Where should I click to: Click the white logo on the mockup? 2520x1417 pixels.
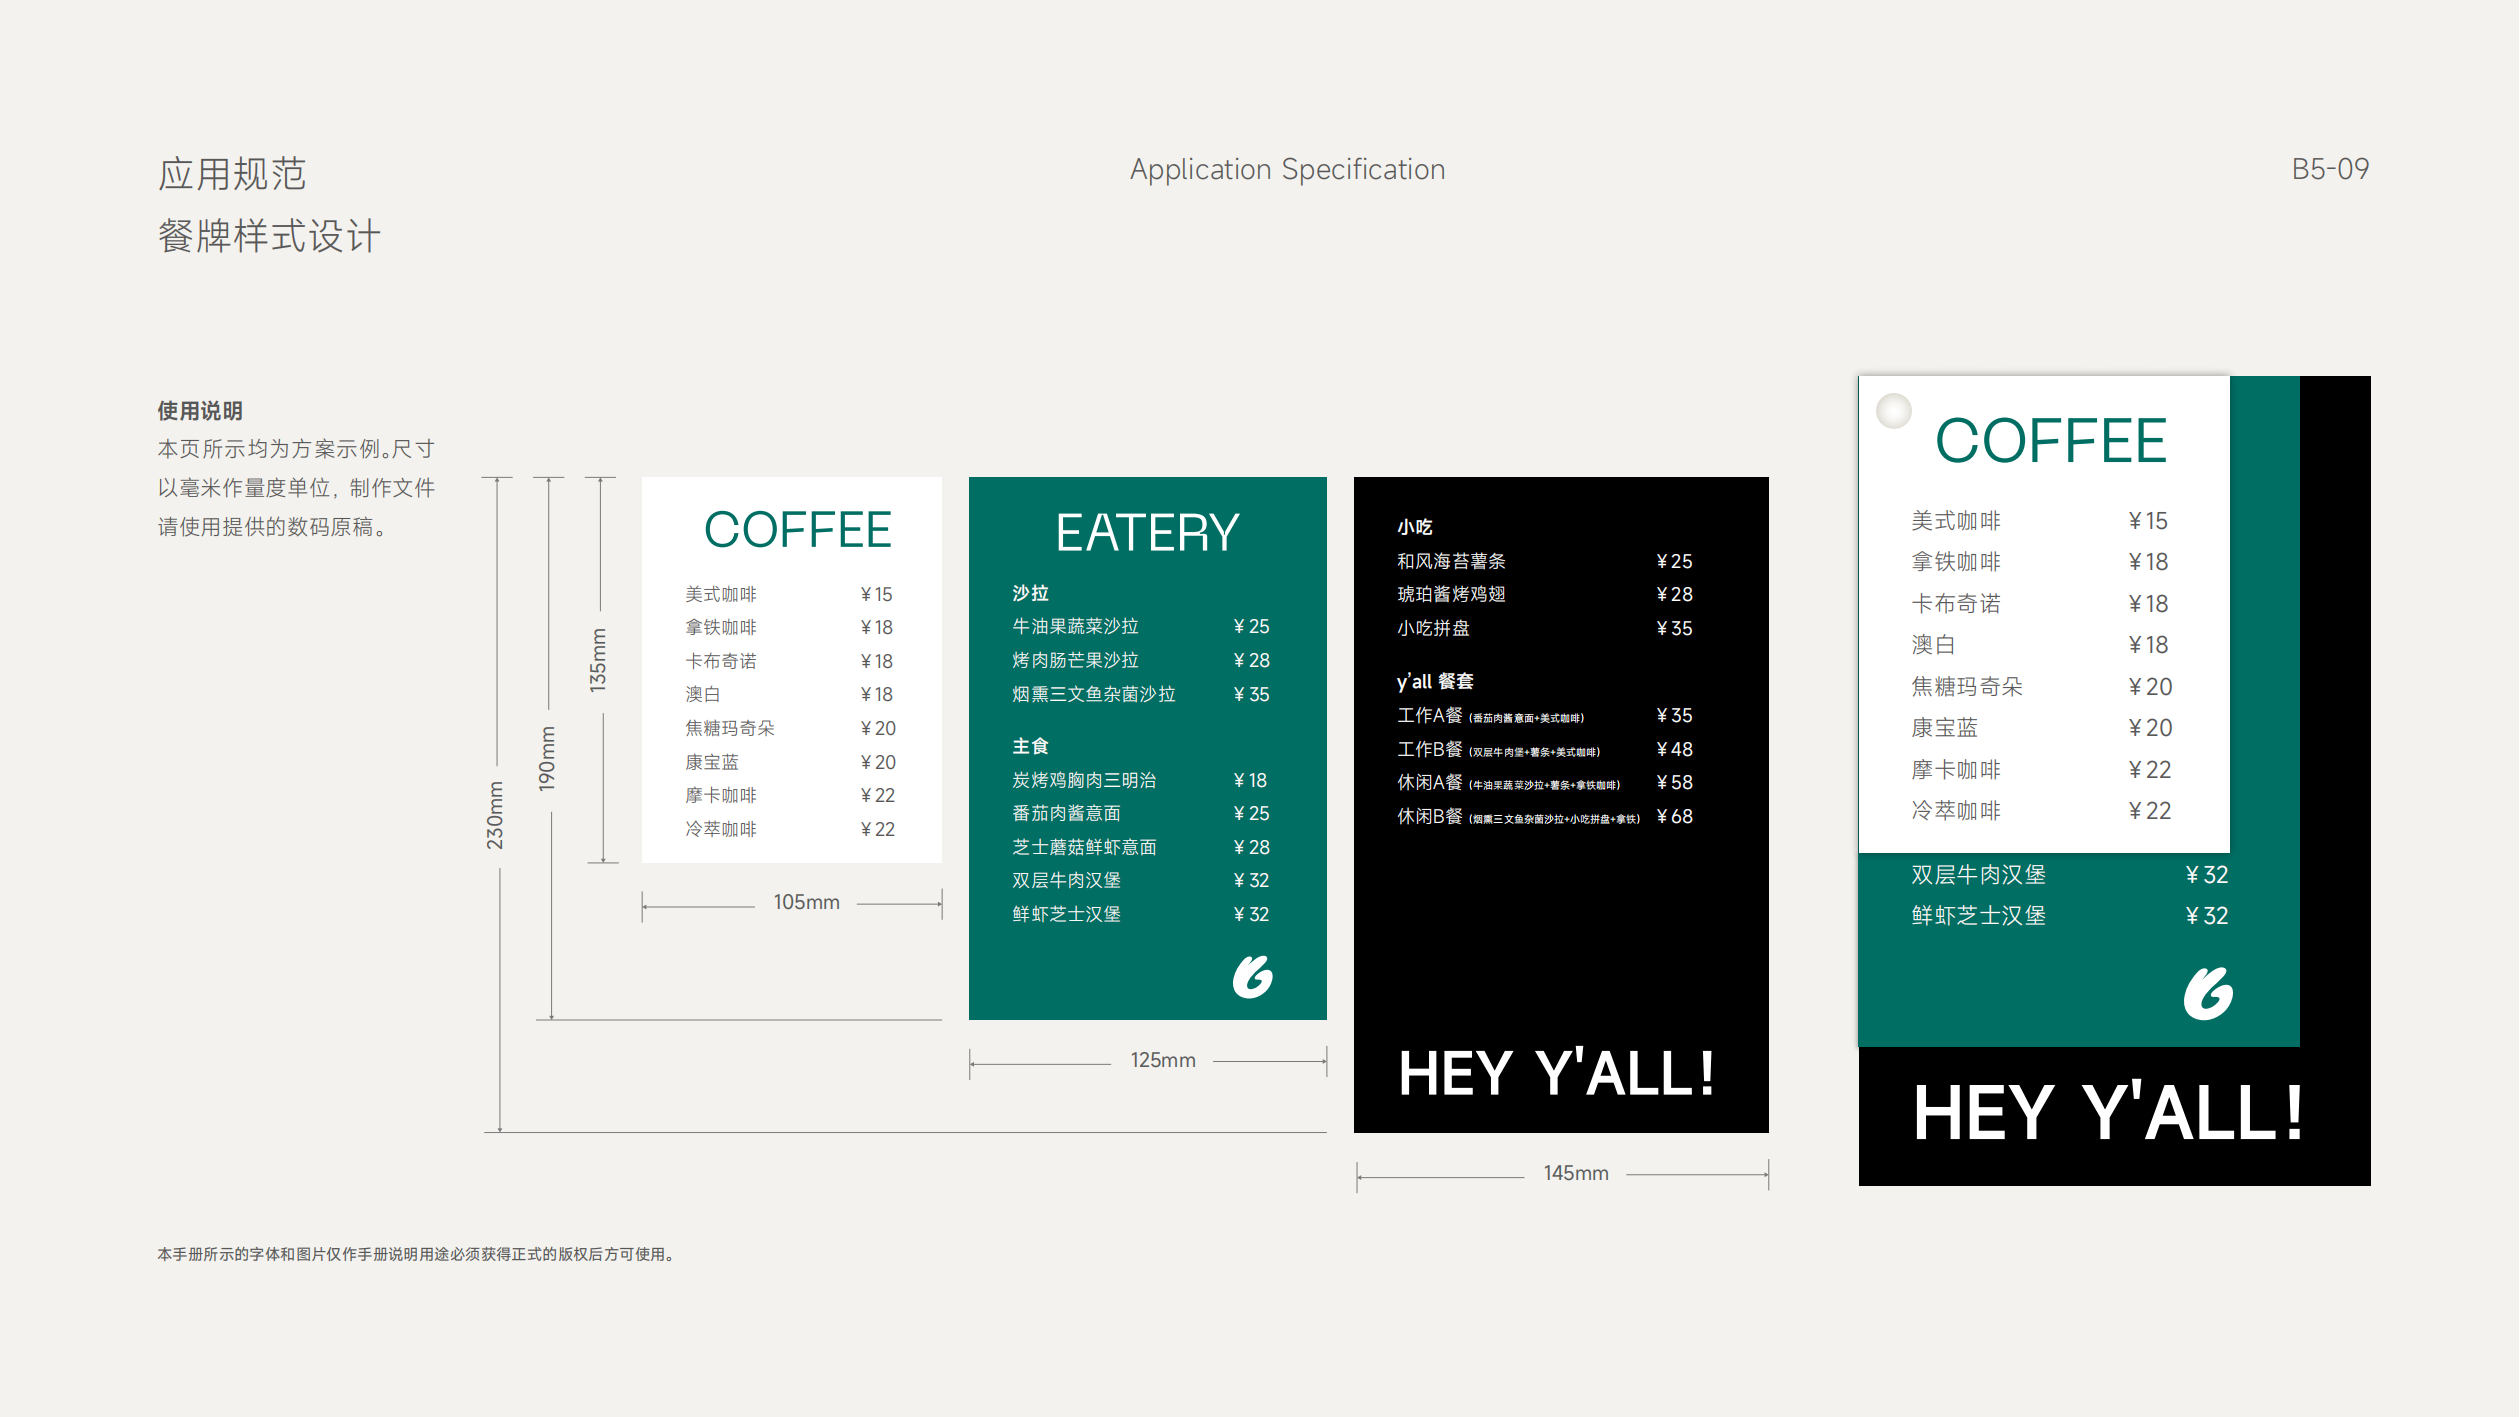tap(2208, 993)
